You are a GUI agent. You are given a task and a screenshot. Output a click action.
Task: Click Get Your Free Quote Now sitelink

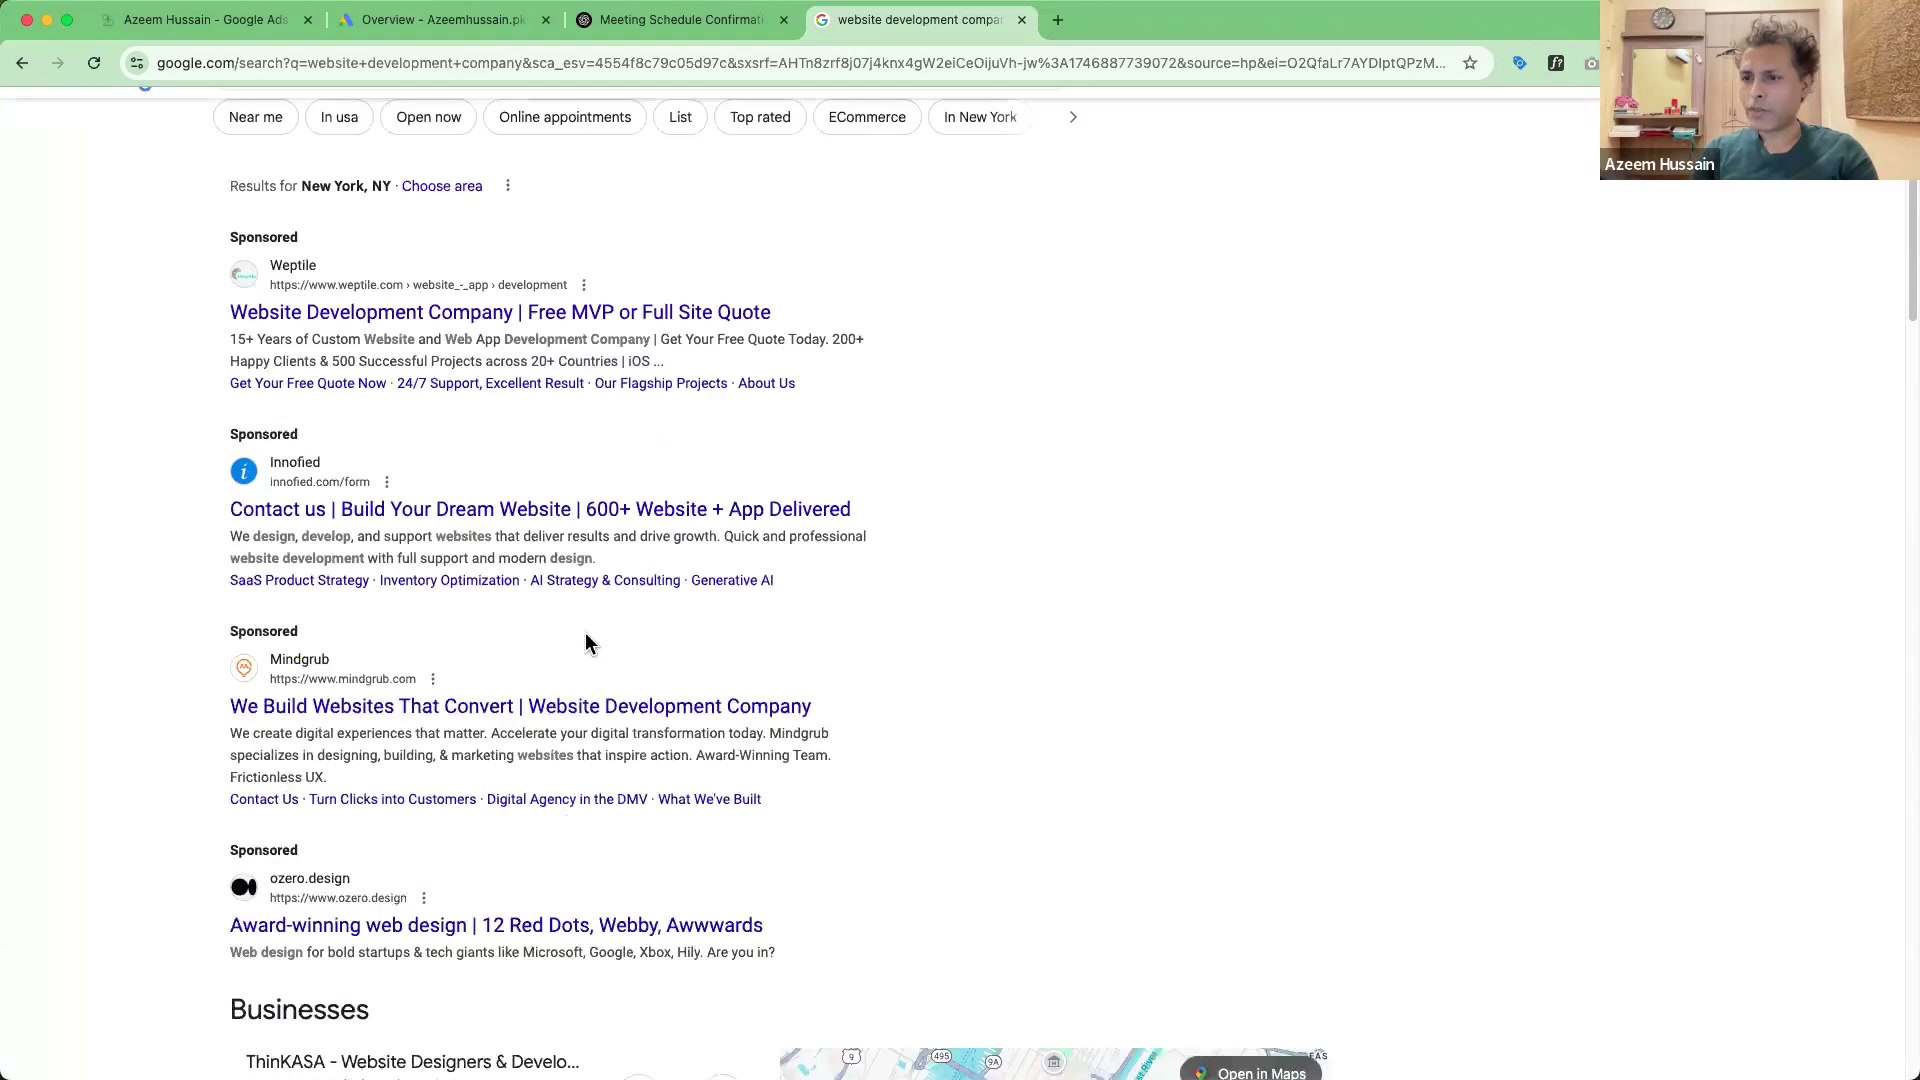point(308,383)
